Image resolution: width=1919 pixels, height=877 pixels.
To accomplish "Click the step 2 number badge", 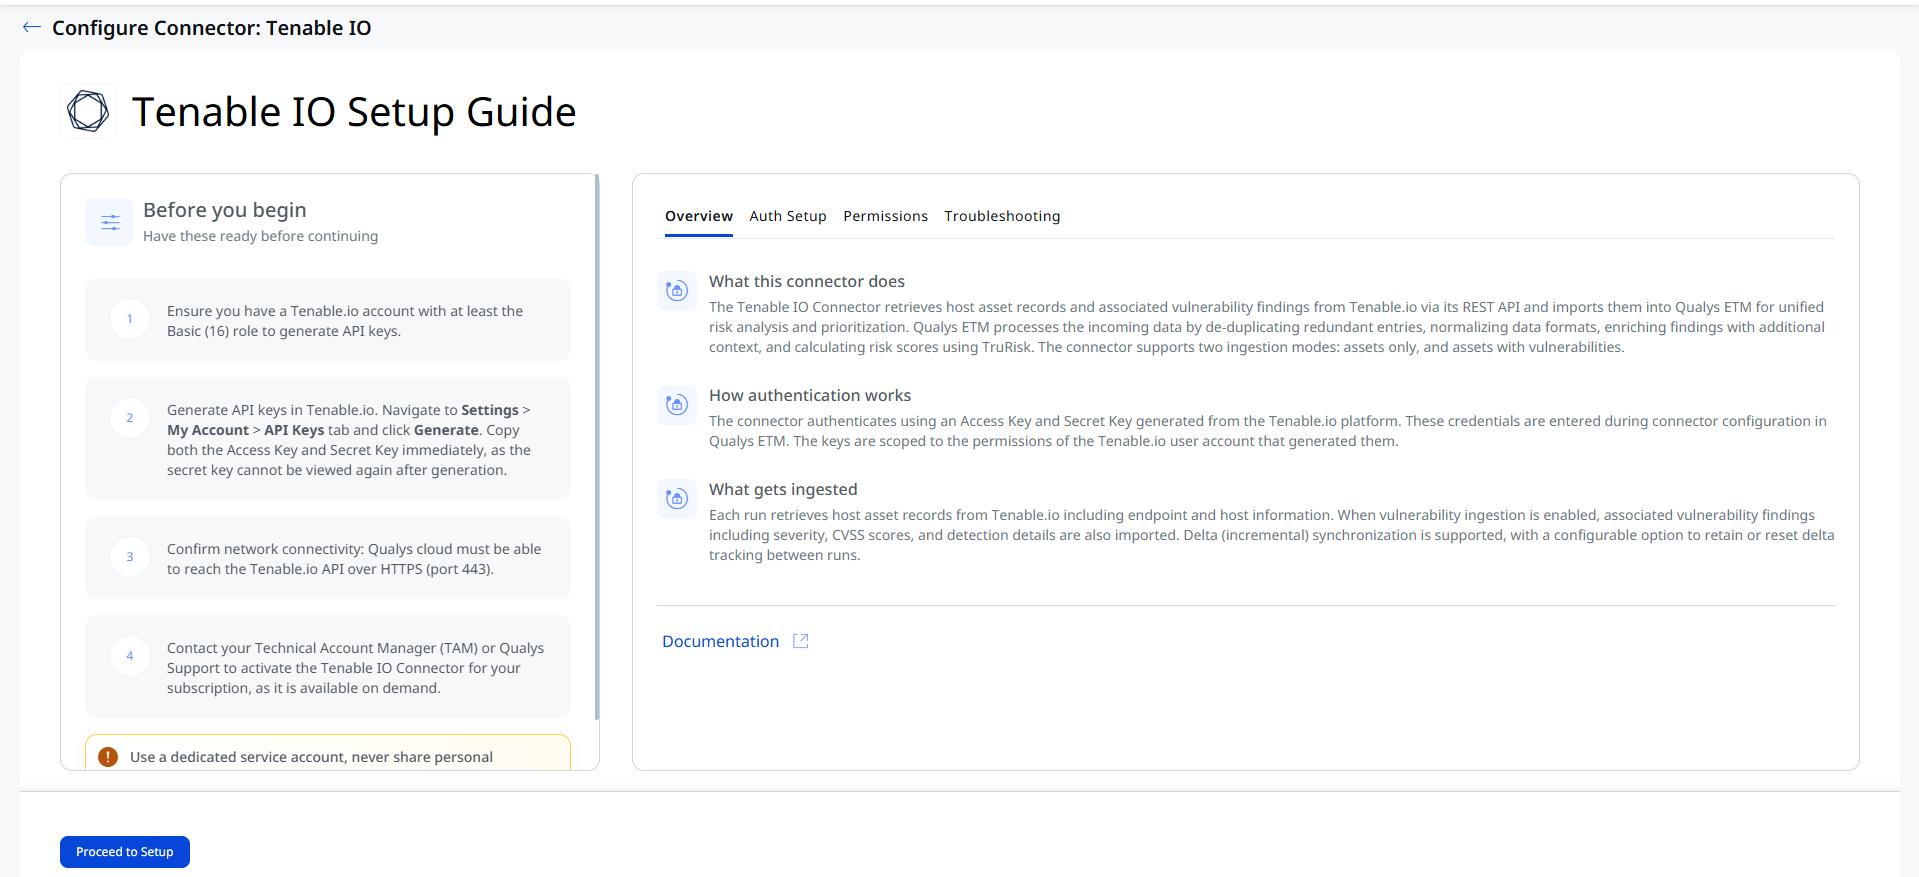I will point(130,418).
